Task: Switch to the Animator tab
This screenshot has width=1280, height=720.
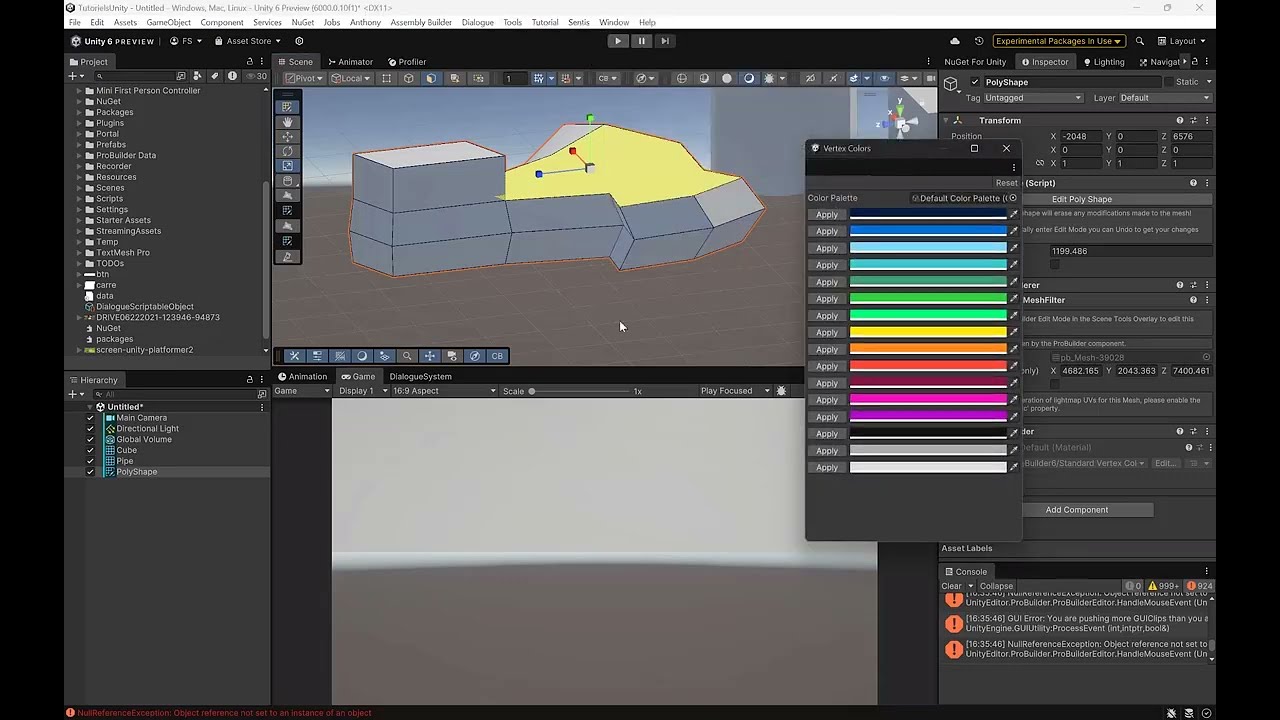Action: point(350,62)
